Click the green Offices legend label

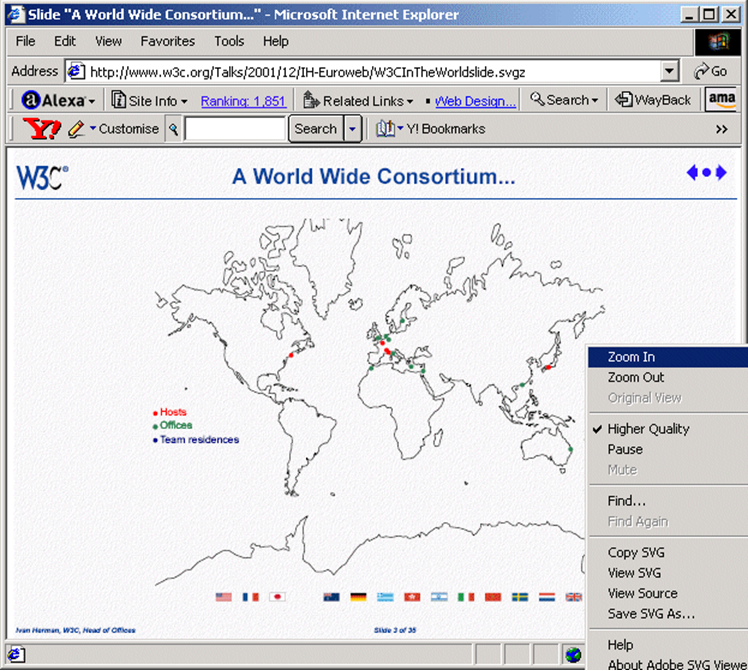[x=176, y=425]
